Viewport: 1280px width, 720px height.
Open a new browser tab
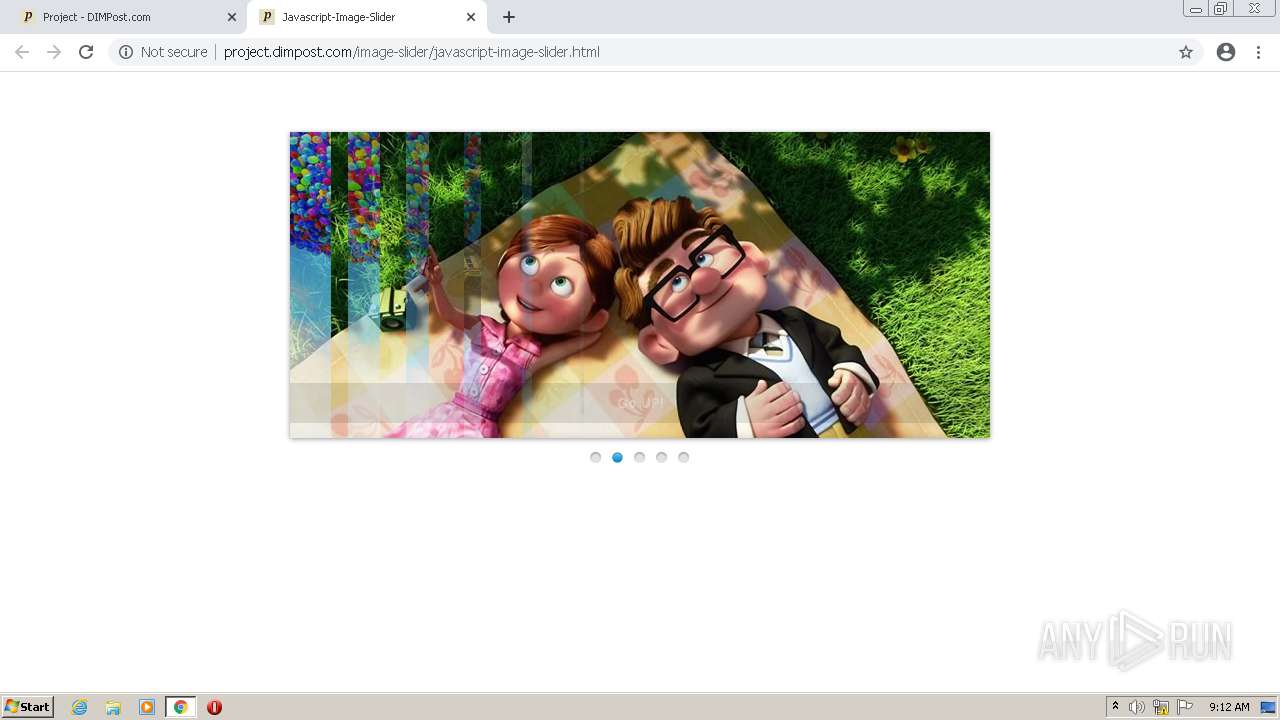509,17
